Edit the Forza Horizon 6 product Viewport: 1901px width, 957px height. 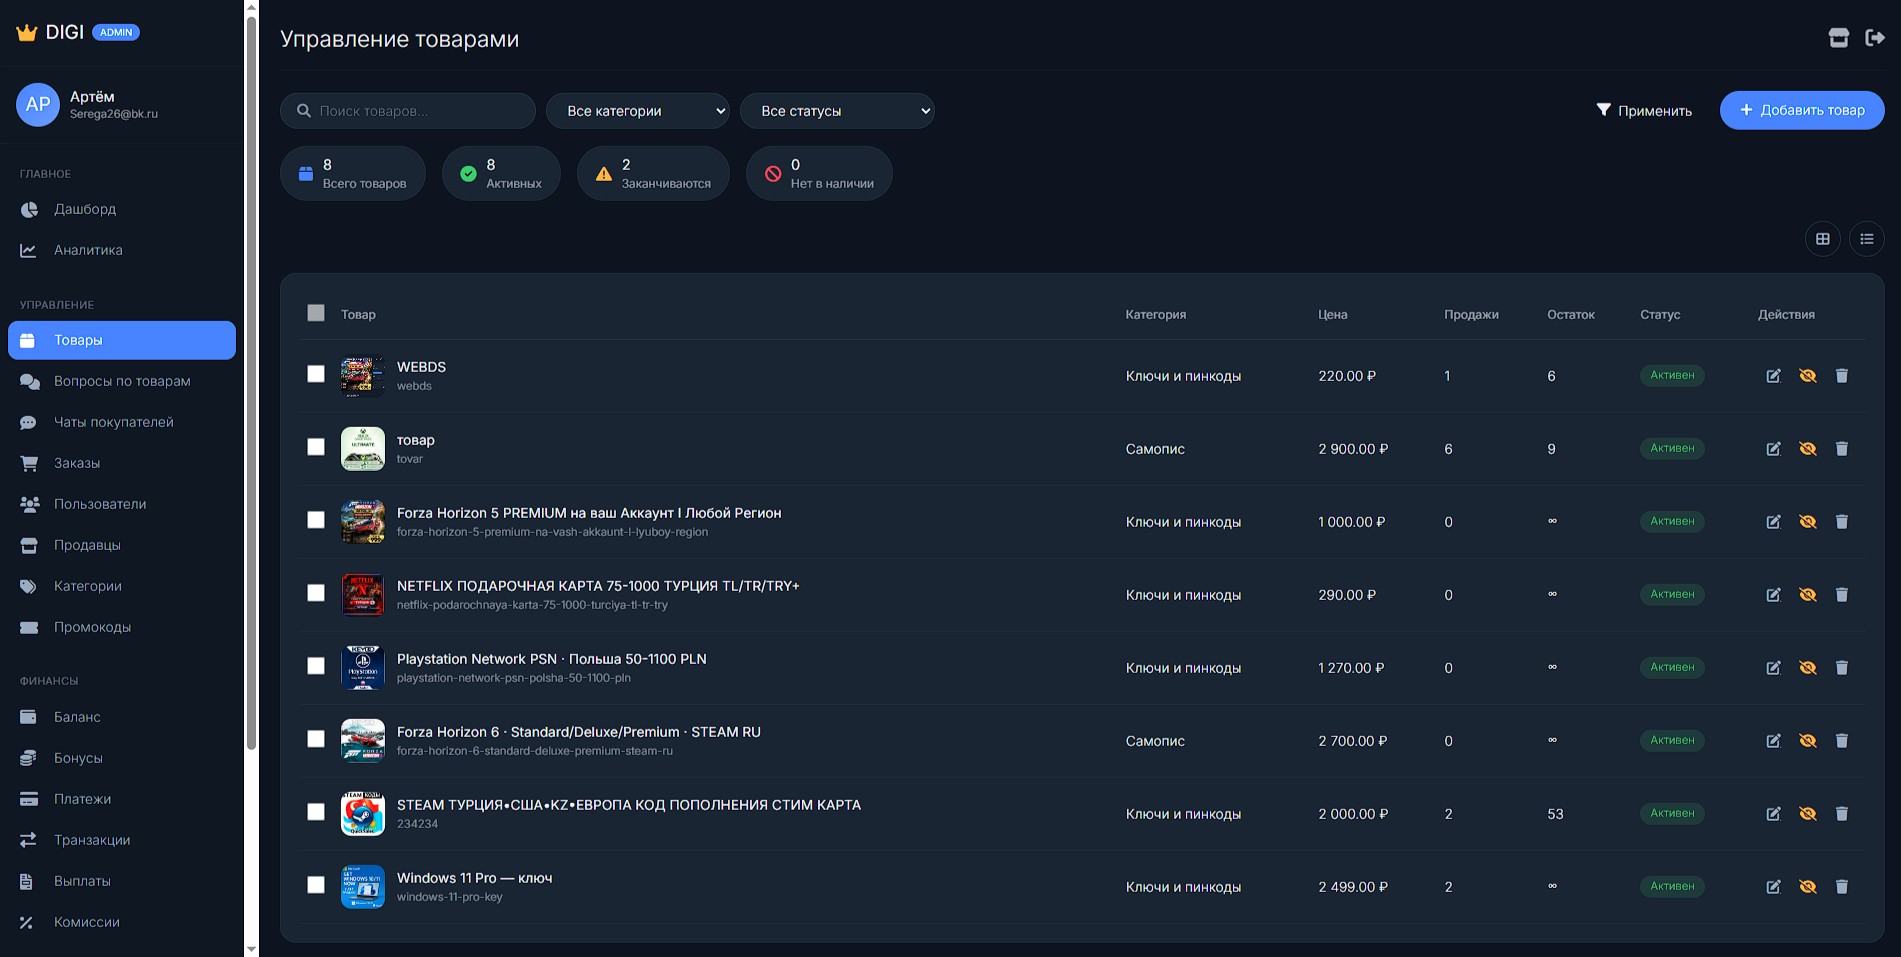pos(1773,741)
